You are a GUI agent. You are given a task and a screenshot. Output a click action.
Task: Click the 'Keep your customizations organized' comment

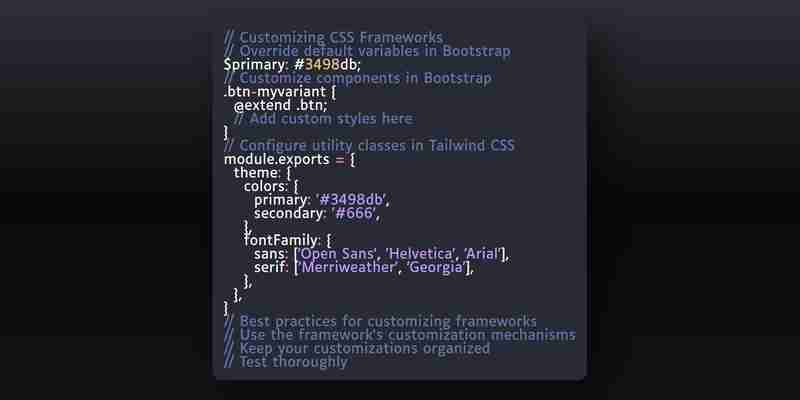point(357,348)
